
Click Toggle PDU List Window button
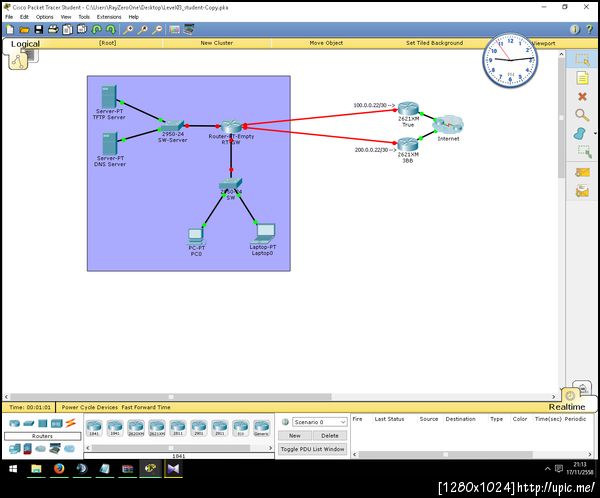(x=312, y=449)
